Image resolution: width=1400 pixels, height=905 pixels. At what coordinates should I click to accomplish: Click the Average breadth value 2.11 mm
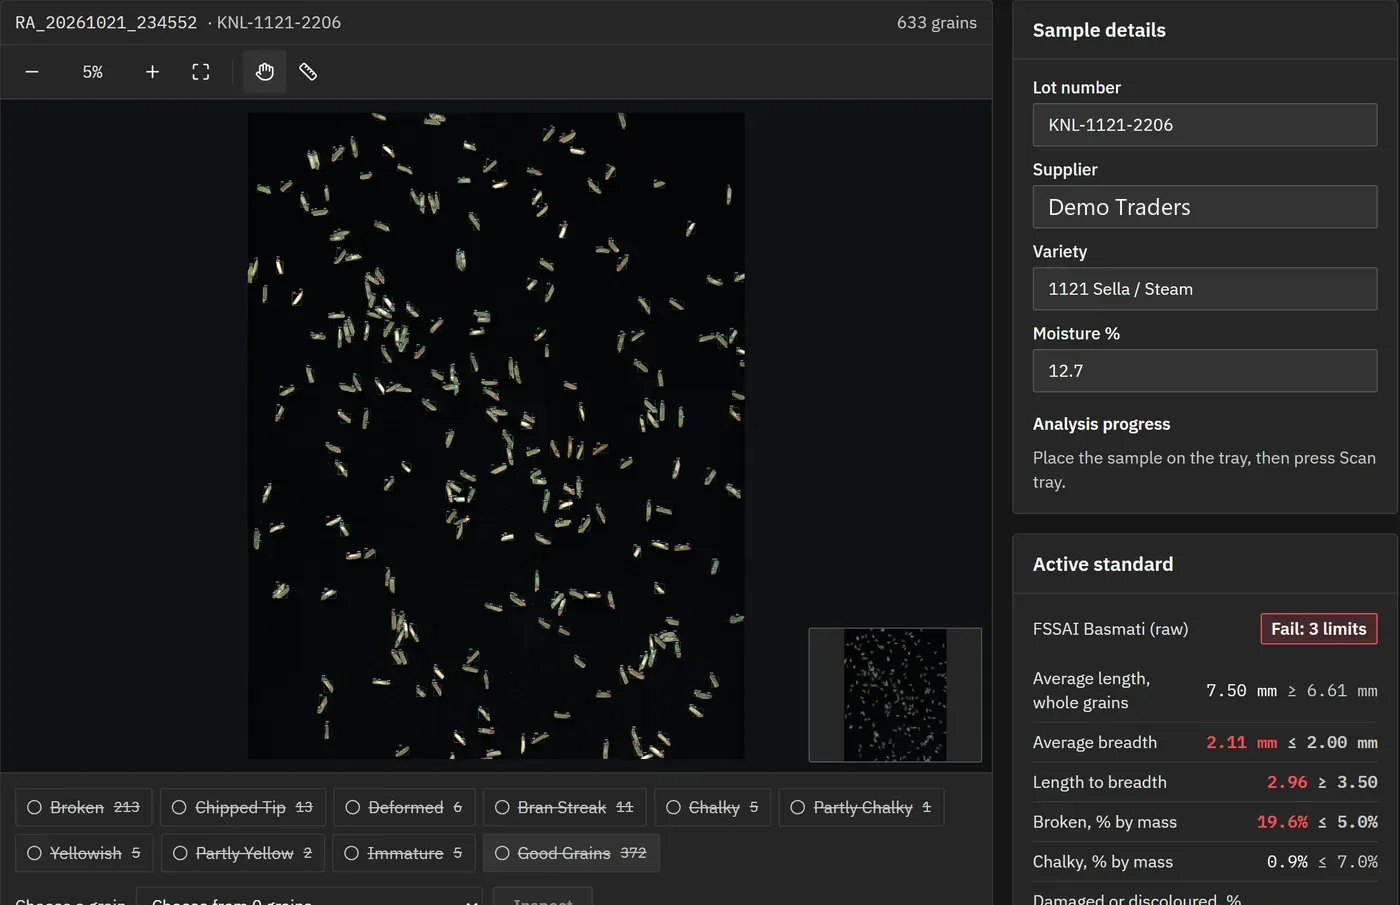(x=1241, y=742)
